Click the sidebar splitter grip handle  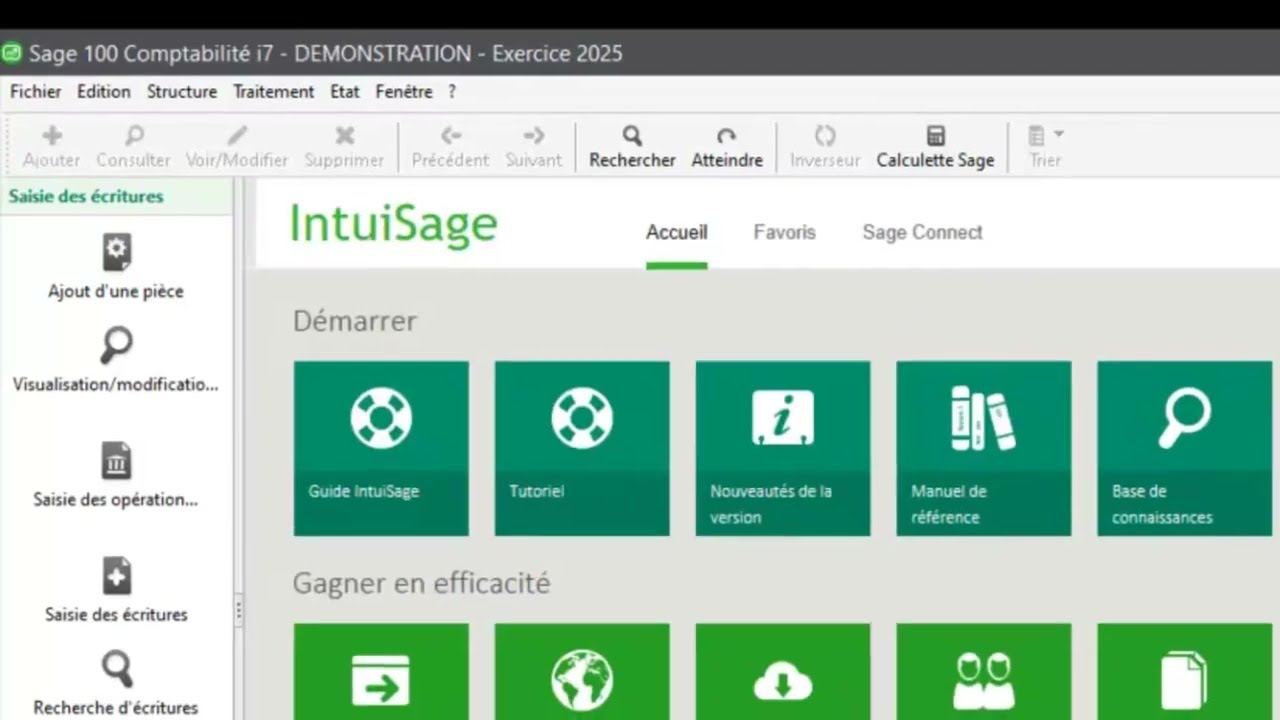click(238, 612)
